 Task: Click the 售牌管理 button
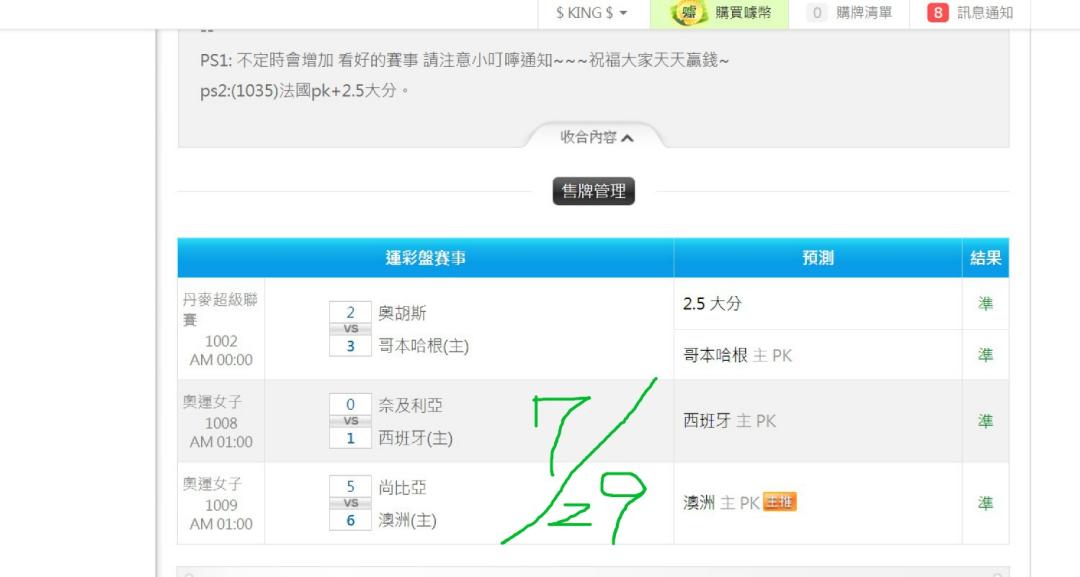(x=594, y=191)
